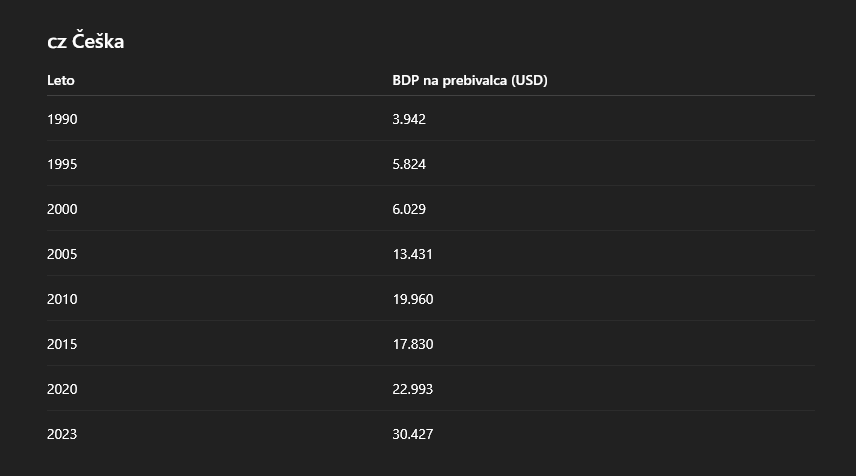The width and height of the screenshot is (856, 476).
Task: Click the year 2000 cell
Action: pos(62,209)
